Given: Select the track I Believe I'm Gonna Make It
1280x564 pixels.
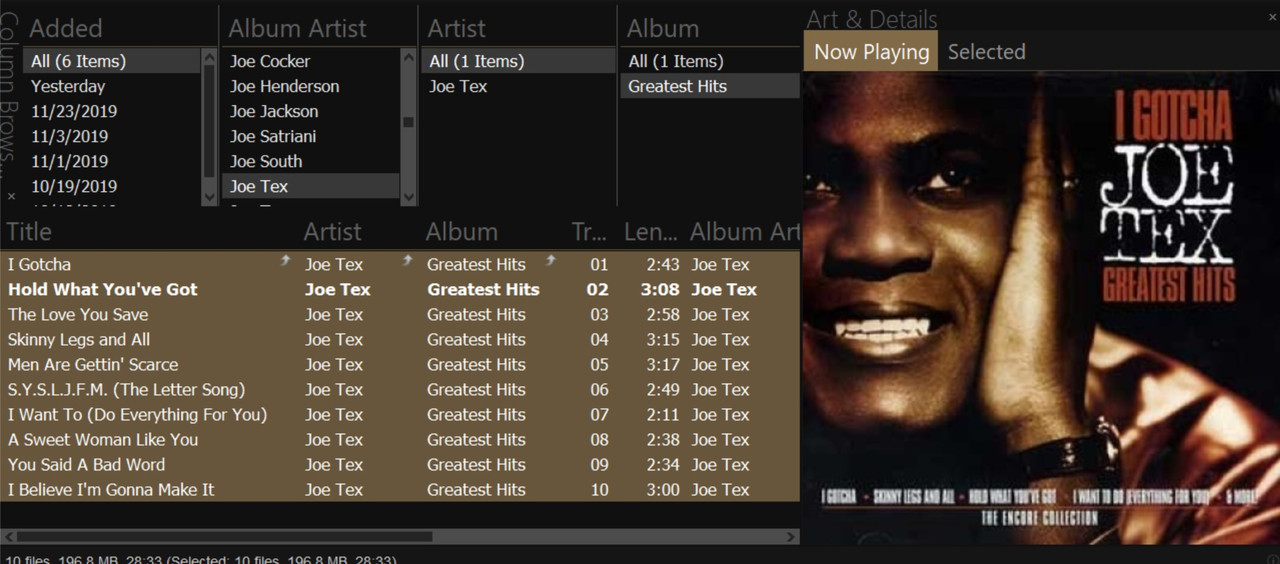Looking at the screenshot, I should (400, 489).
